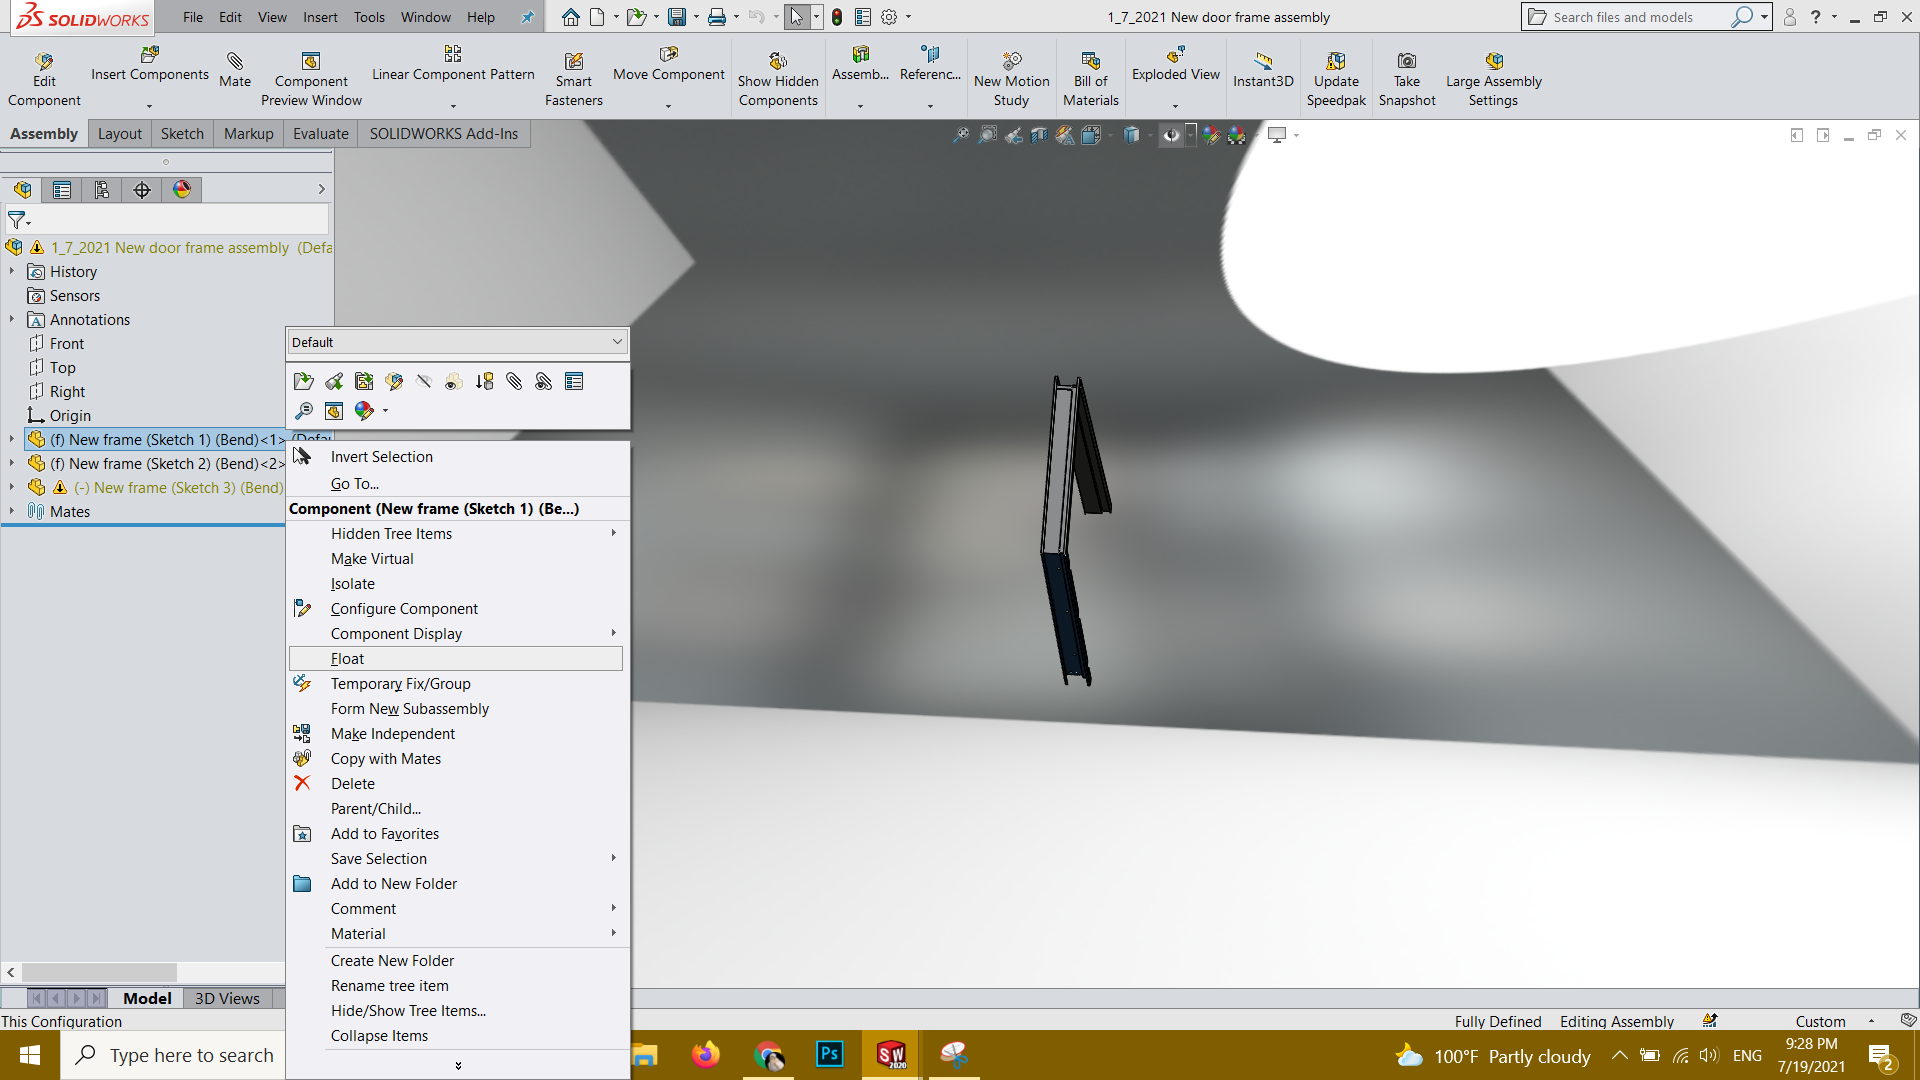
Task: Expand the Mates tree node
Action: 12,511
